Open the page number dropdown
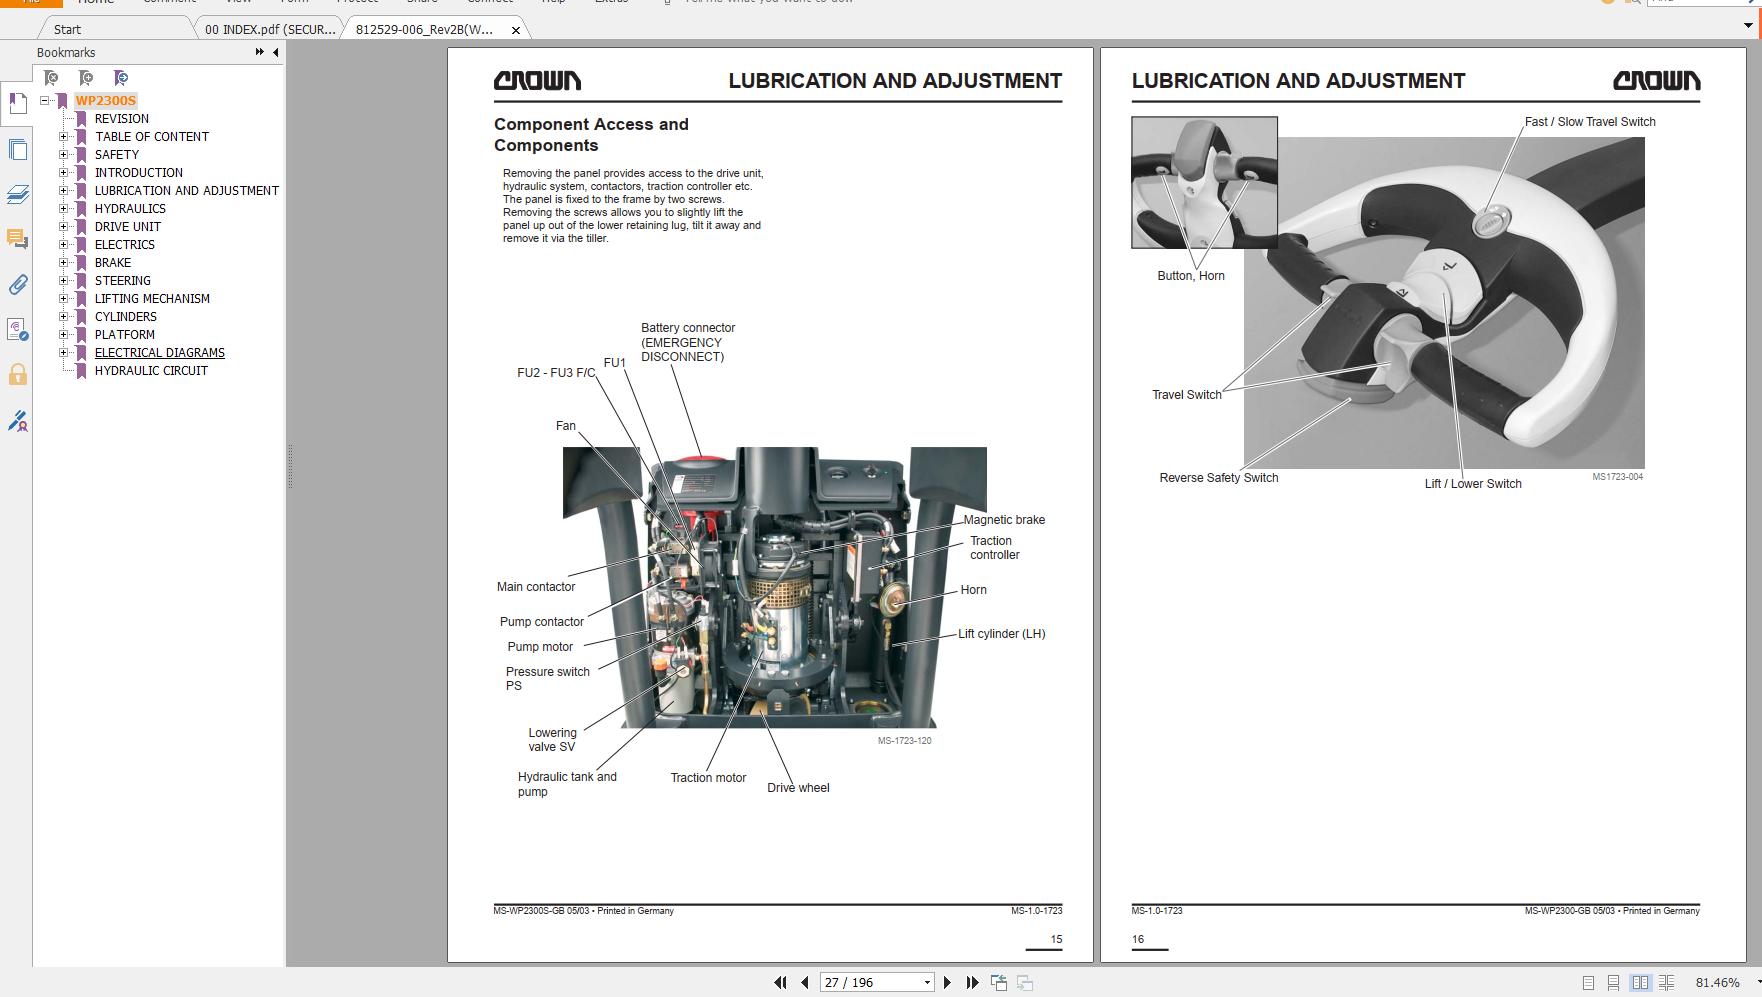1762x997 pixels. 927,983
